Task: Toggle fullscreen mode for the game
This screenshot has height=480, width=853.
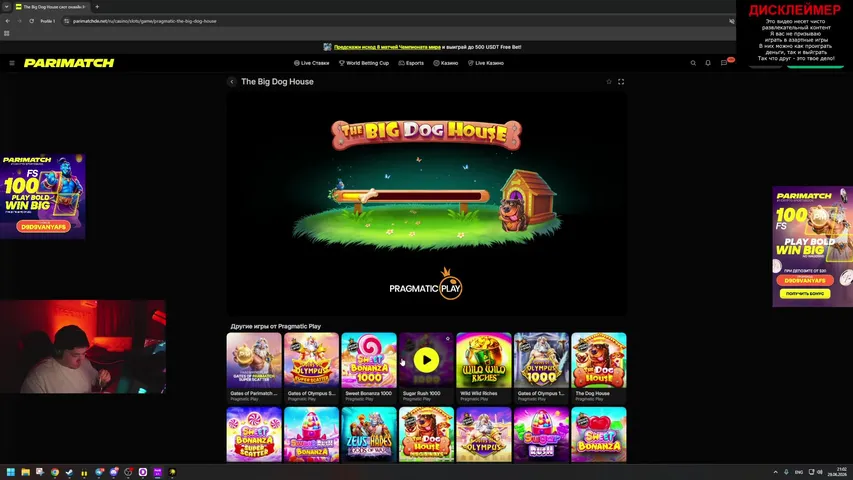Action: tap(621, 82)
